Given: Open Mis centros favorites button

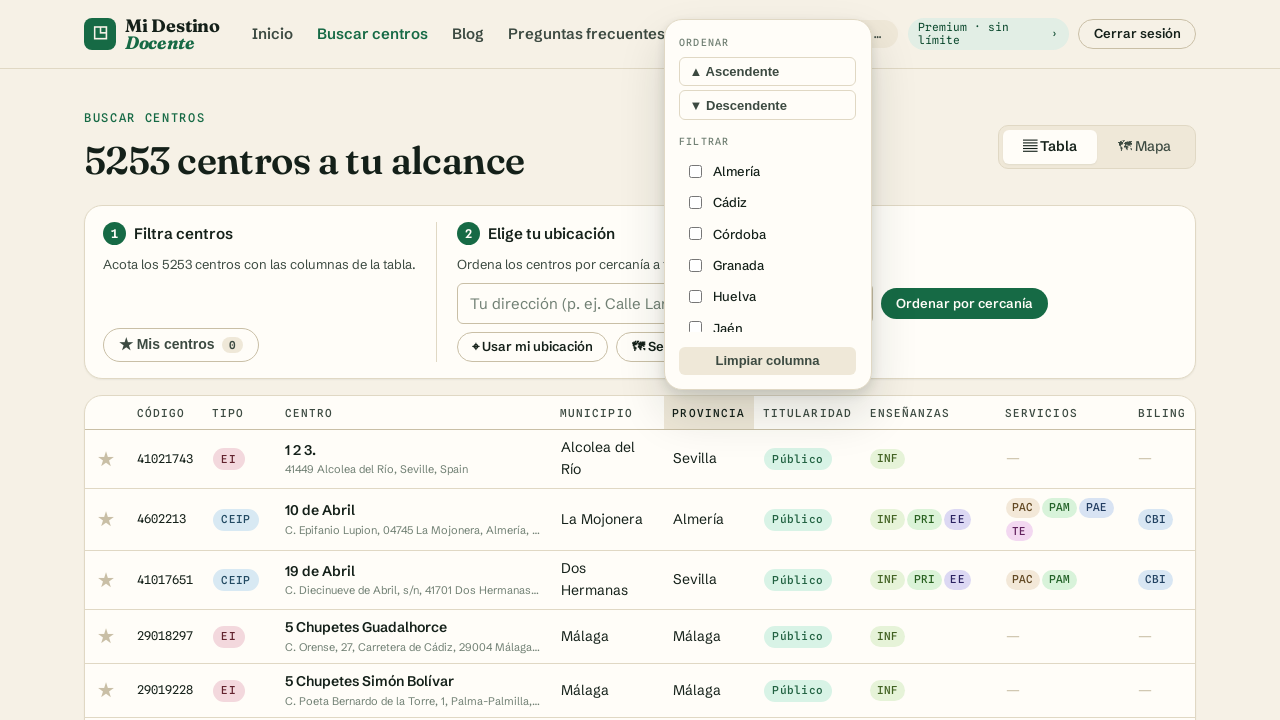Looking at the screenshot, I should pyautogui.click(x=181, y=345).
